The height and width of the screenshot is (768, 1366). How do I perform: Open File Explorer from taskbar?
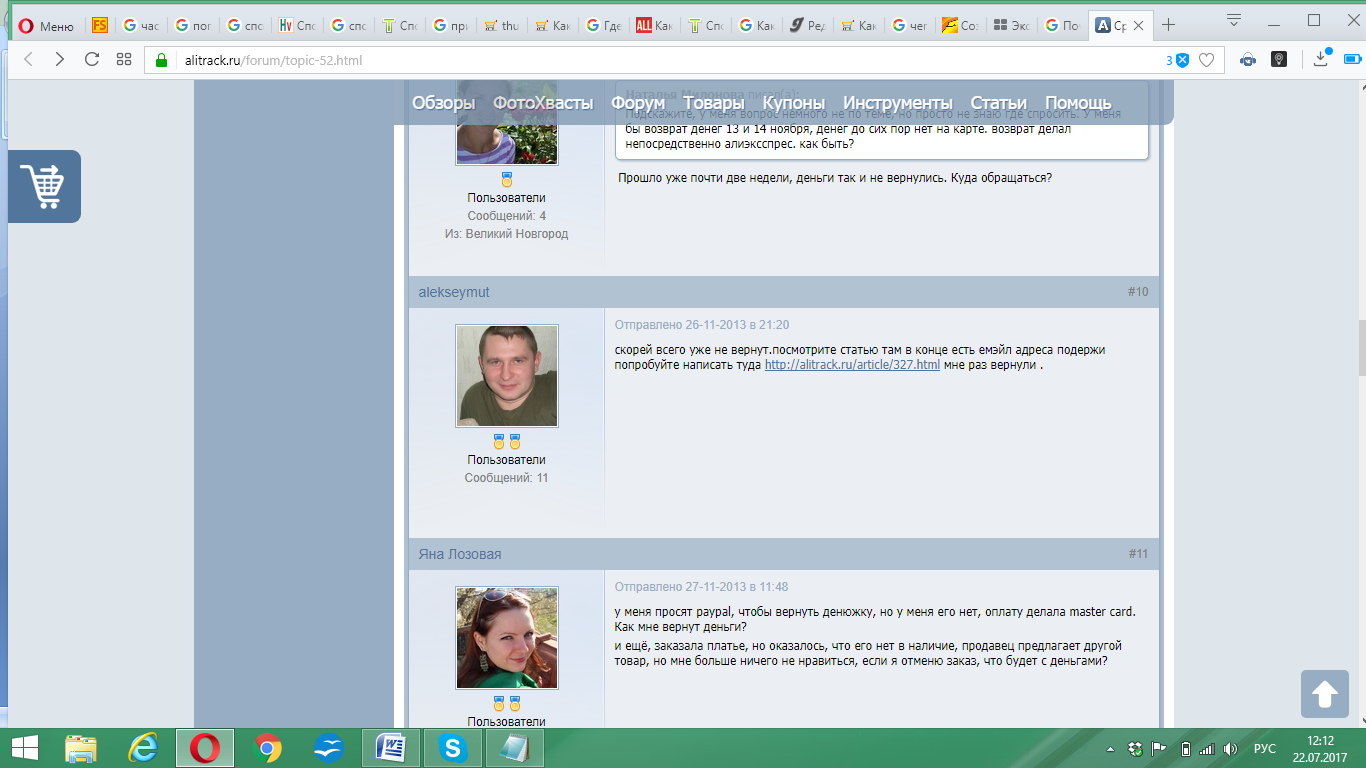pyautogui.click(x=81, y=748)
